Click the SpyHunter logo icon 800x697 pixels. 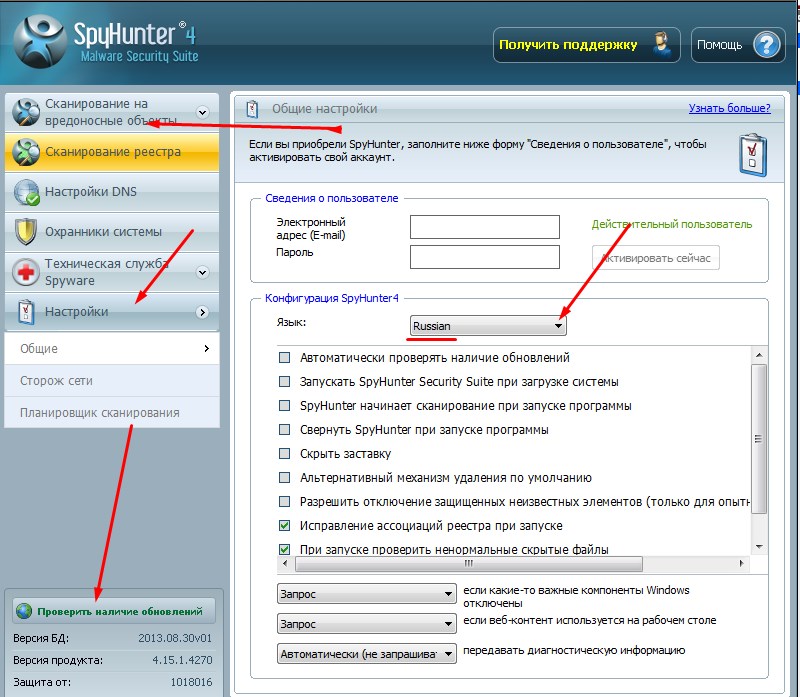(x=40, y=41)
